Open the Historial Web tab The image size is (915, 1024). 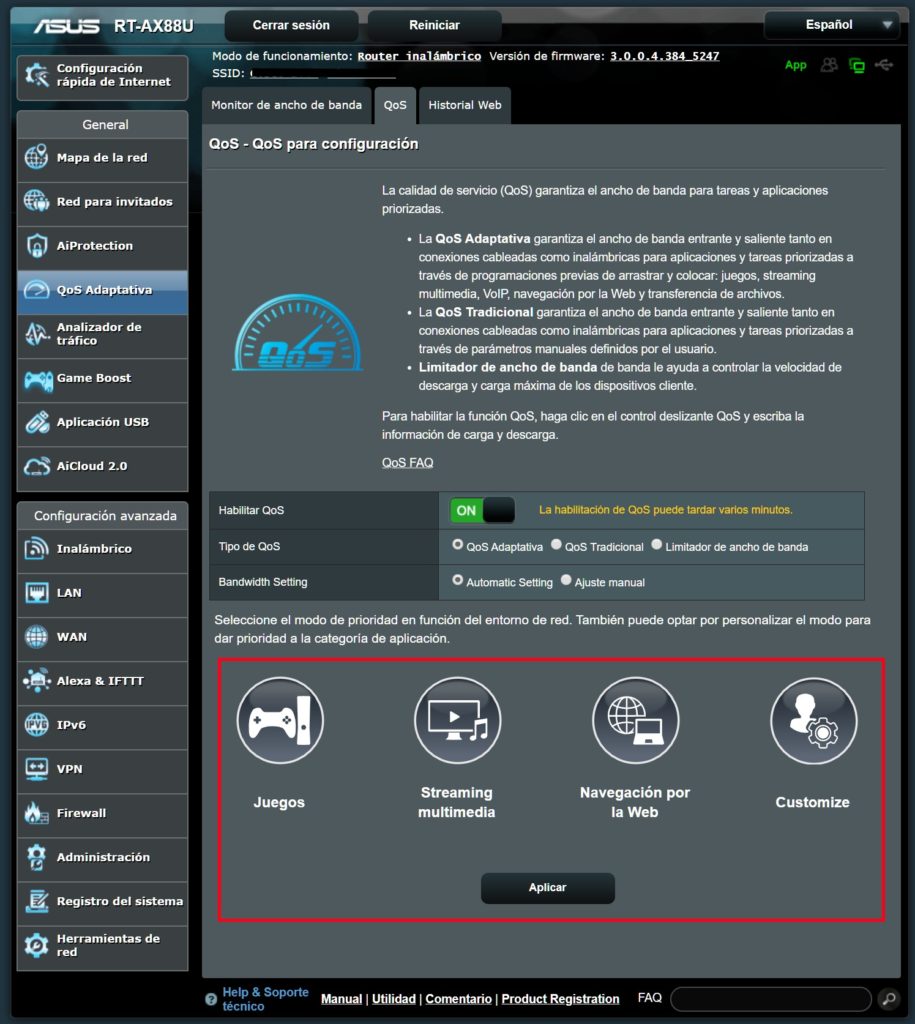(464, 105)
